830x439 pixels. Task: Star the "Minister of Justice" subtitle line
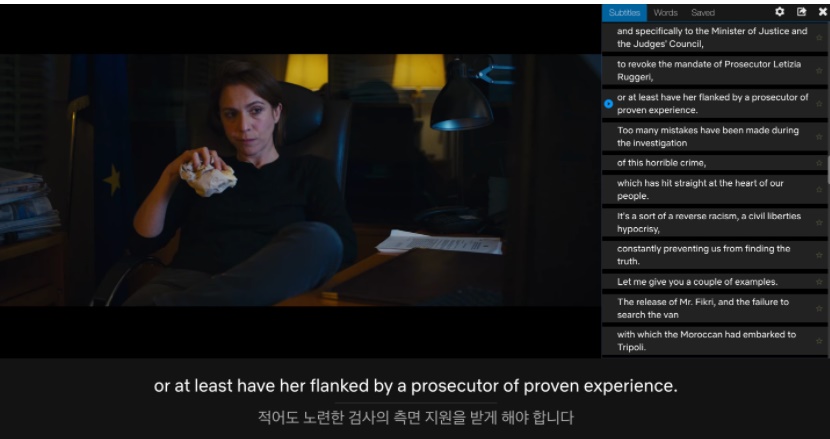pyautogui.click(x=819, y=38)
